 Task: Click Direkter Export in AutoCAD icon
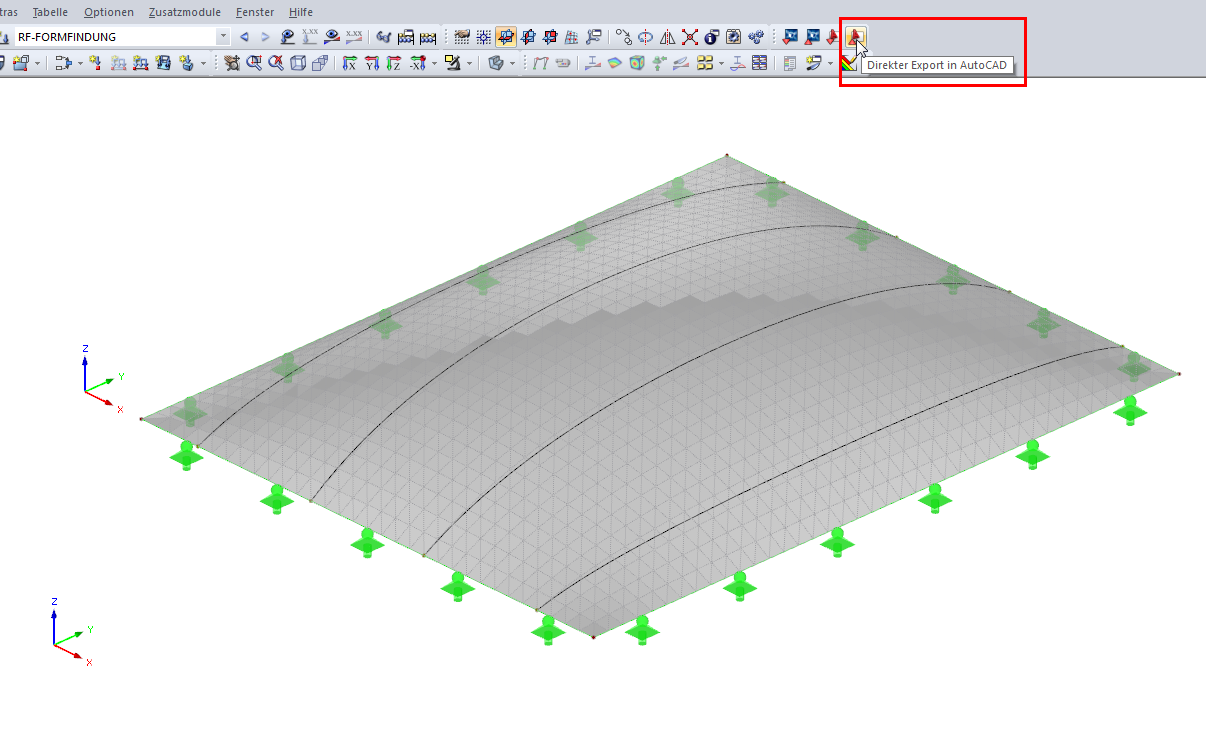(855, 37)
